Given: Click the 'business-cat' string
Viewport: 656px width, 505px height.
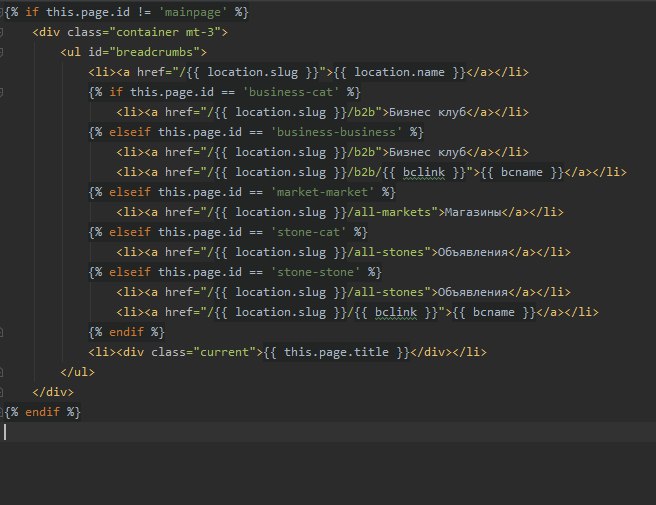Looking at the screenshot, I should click(x=291, y=92).
